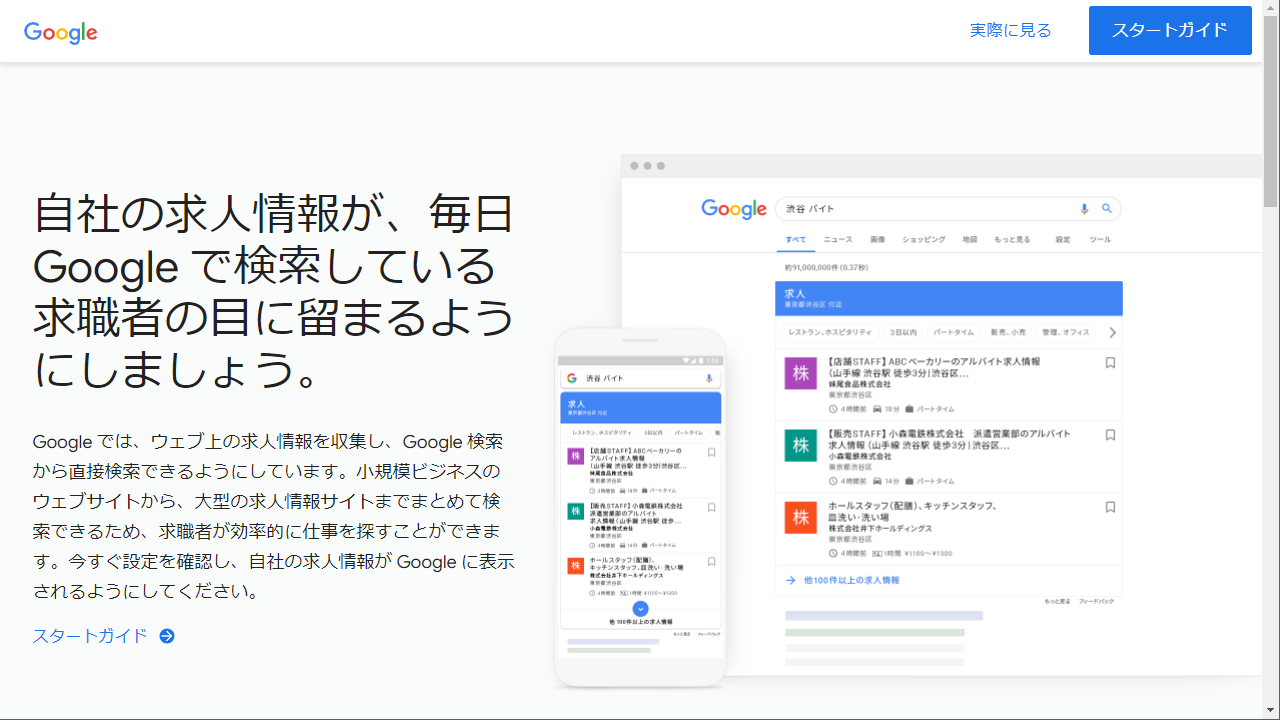Bookmark the 小森電鉄 listing in the phone mockup
Image resolution: width=1280 pixels, height=720 pixels.
coord(711,507)
